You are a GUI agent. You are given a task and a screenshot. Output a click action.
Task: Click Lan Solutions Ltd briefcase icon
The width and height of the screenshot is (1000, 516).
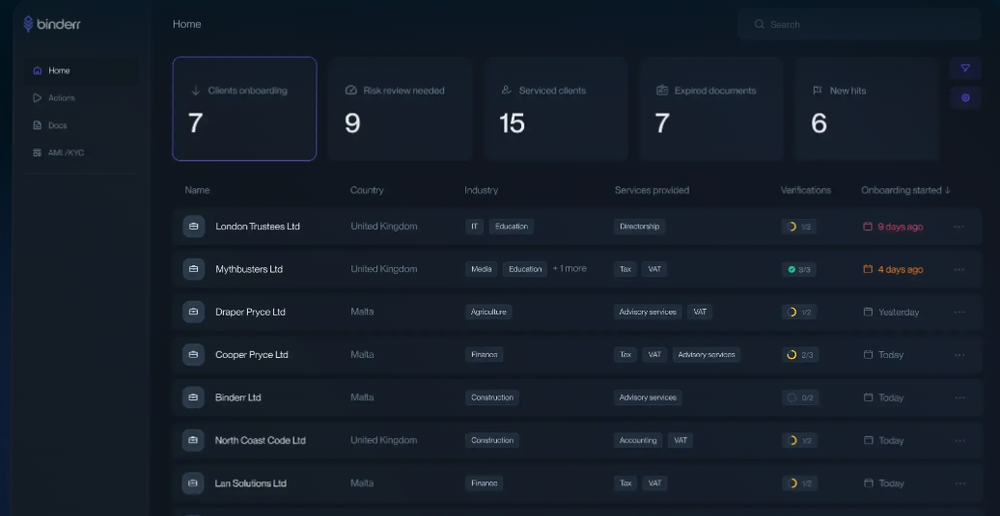point(194,483)
